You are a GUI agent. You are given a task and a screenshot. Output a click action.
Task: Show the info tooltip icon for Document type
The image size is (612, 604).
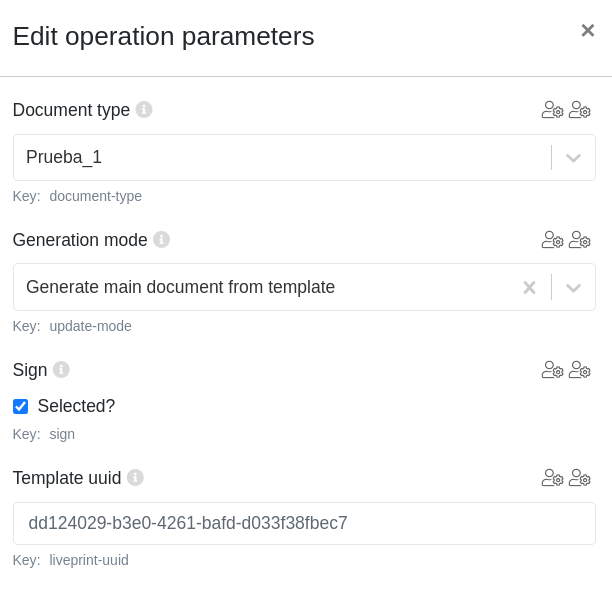144,109
